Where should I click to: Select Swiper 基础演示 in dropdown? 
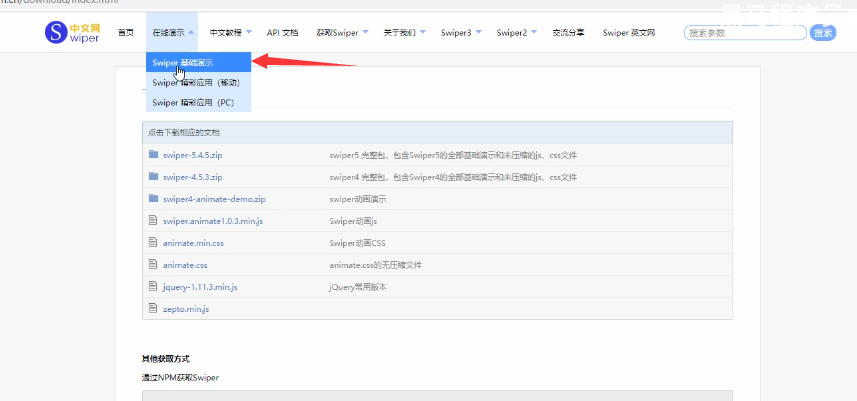click(198, 62)
